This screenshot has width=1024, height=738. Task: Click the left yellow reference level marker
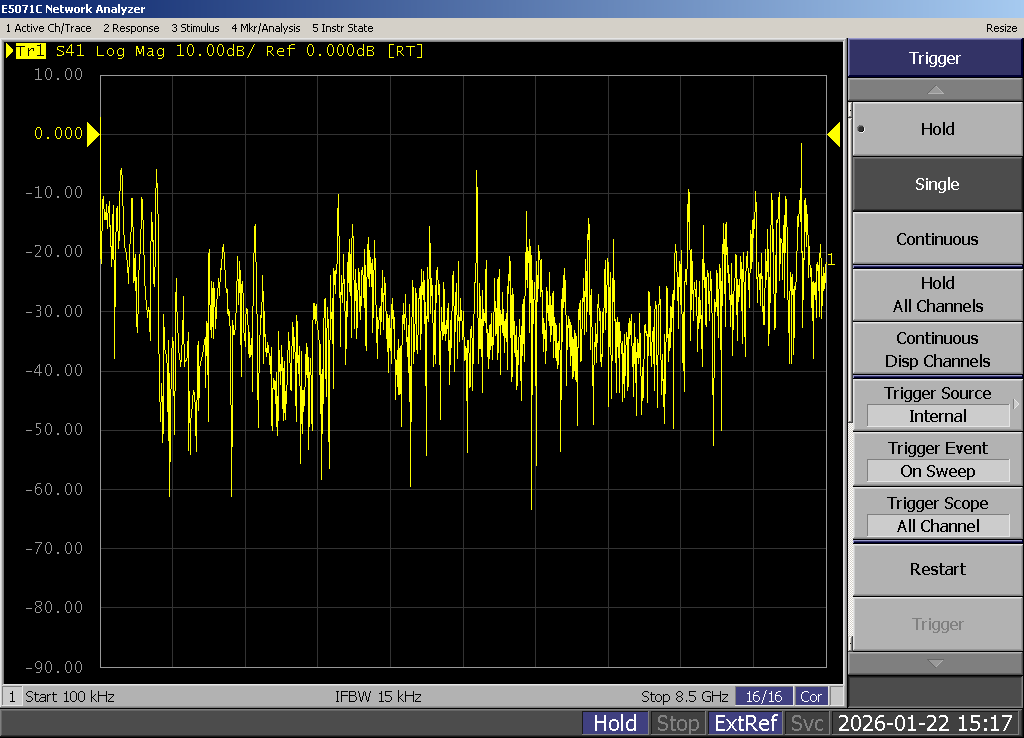pyautogui.click(x=93, y=133)
